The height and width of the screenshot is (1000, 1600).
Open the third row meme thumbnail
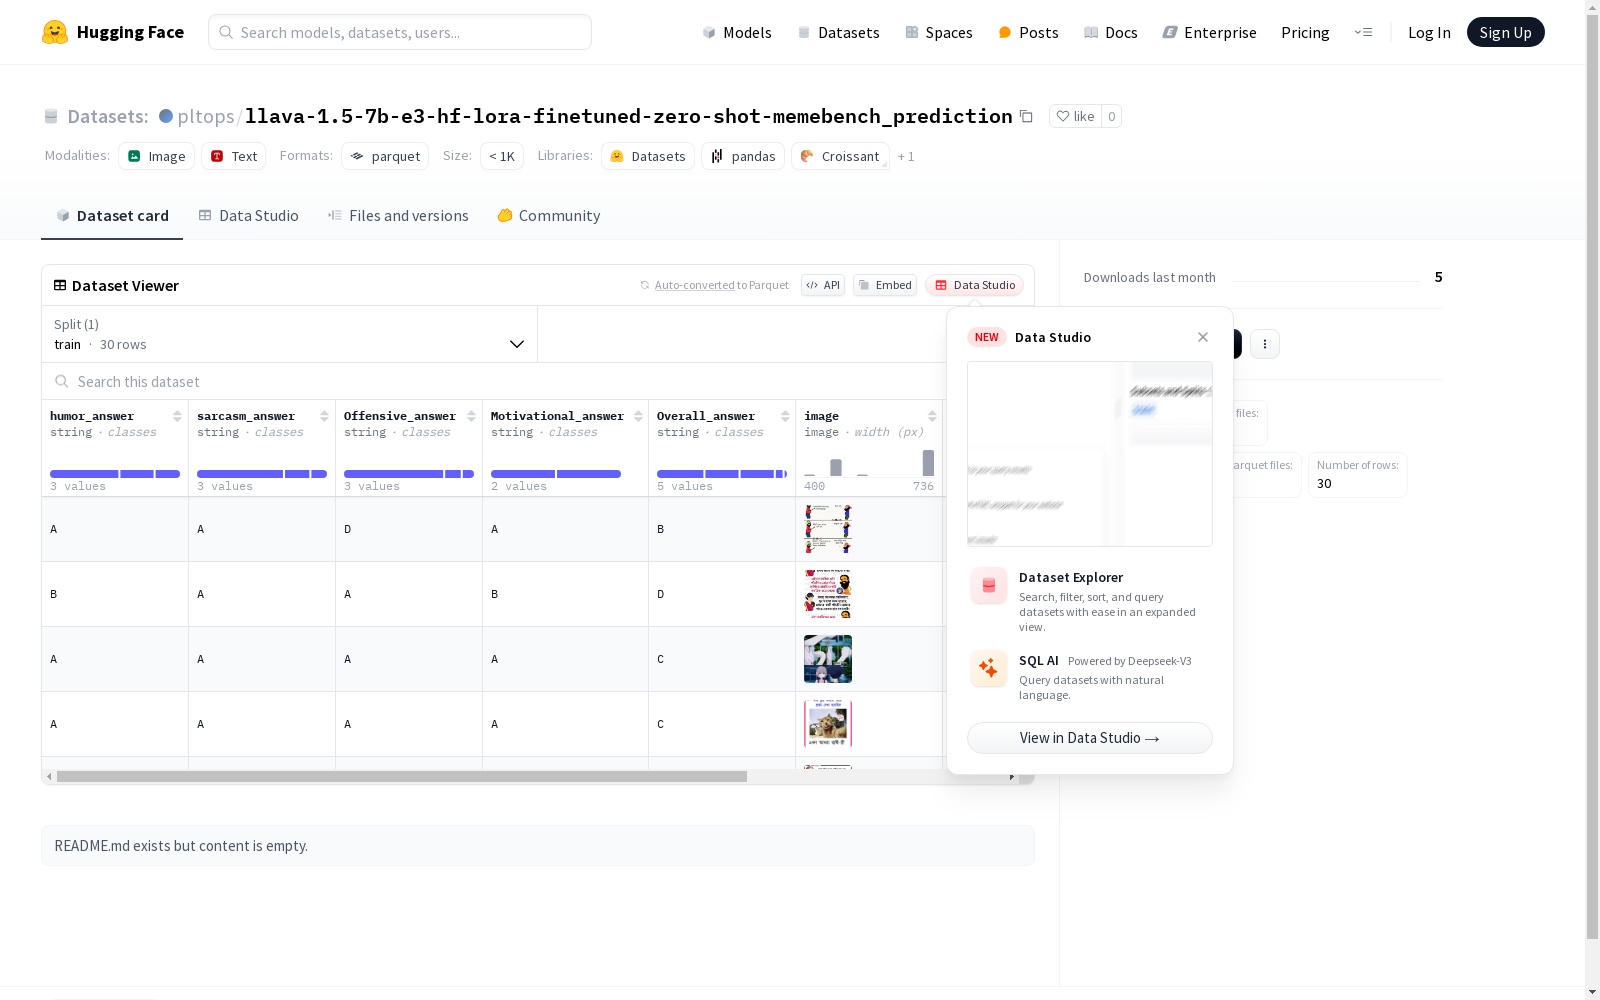point(828,659)
